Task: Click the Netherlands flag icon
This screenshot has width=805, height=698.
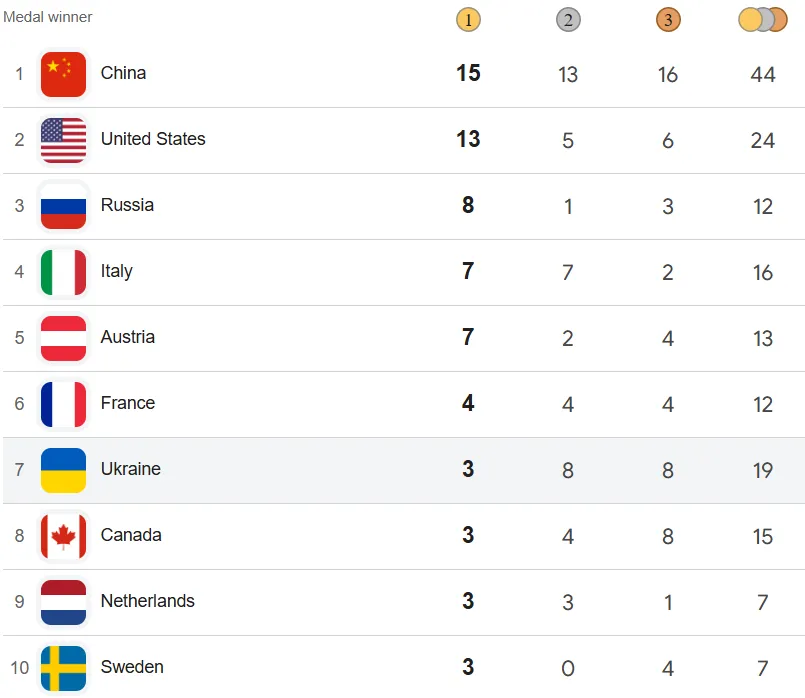Action: click(63, 602)
